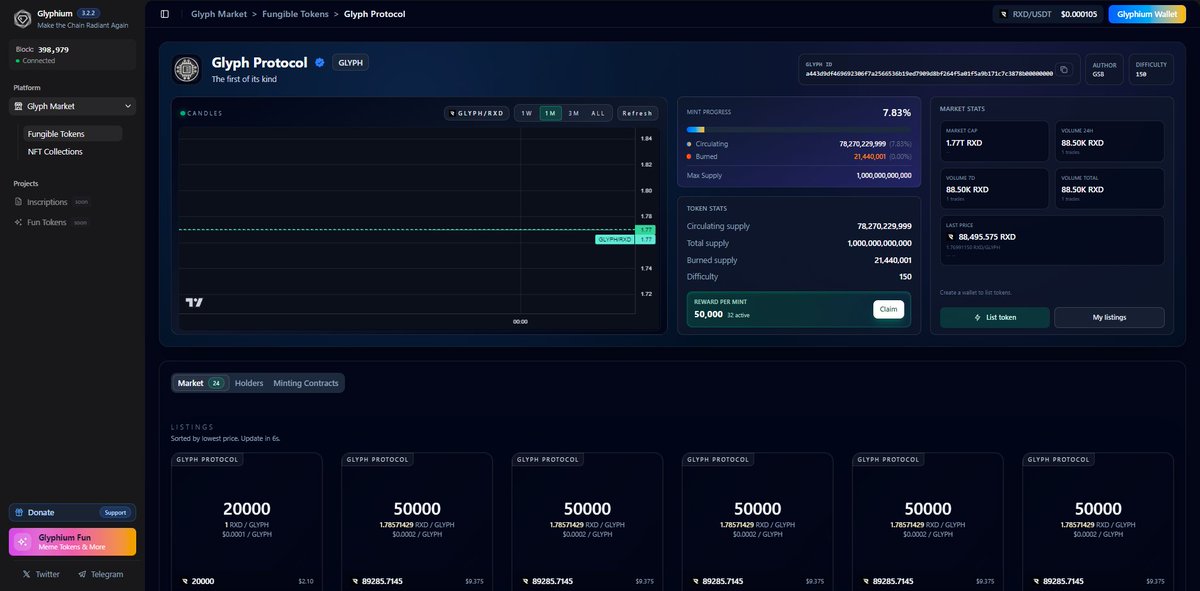The width and height of the screenshot is (1200, 591).
Task: Click the Refresh chart button
Action: (x=637, y=113)
